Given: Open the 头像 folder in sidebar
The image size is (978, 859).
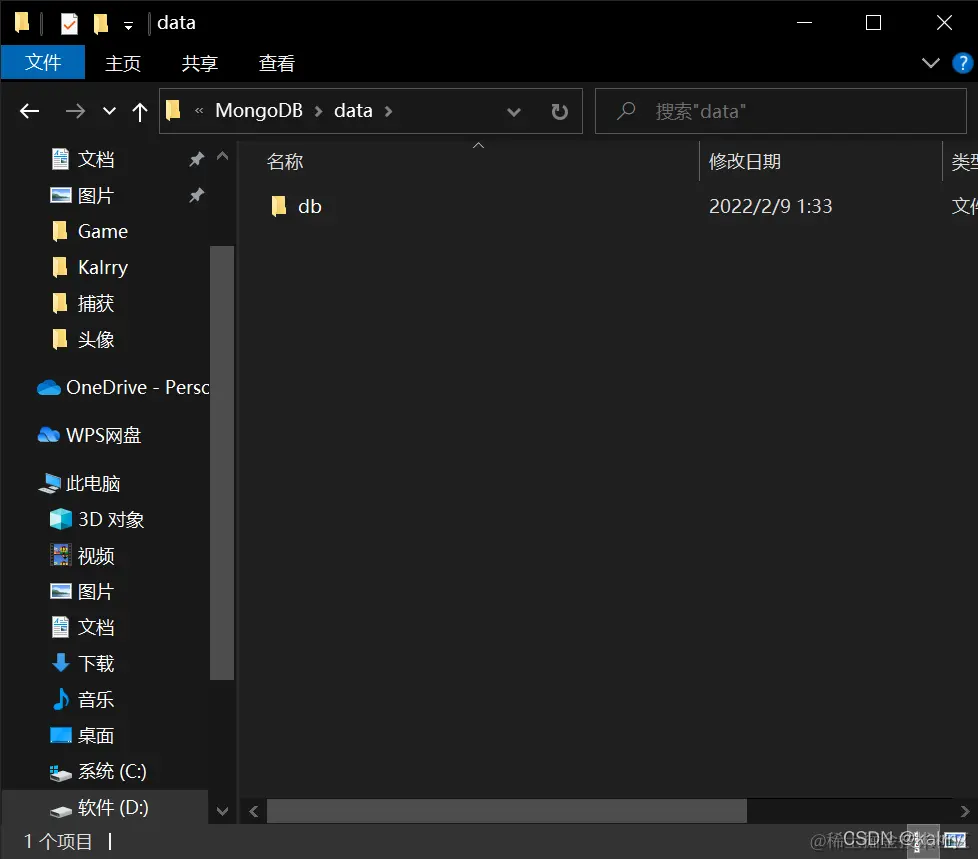Looking at the screenshot, I should pos(95,340).
